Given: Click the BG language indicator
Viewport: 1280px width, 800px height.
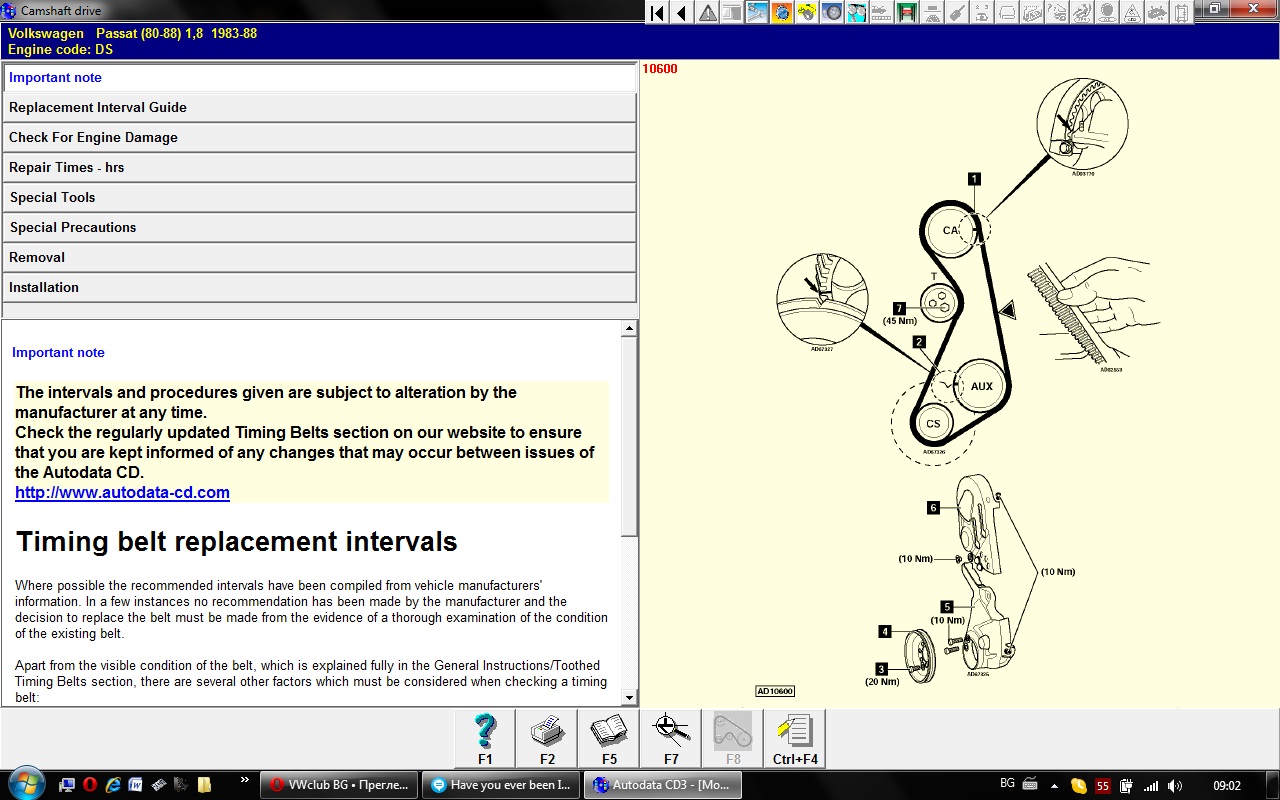Looking at the screenshot, I should pos(1007,783).
